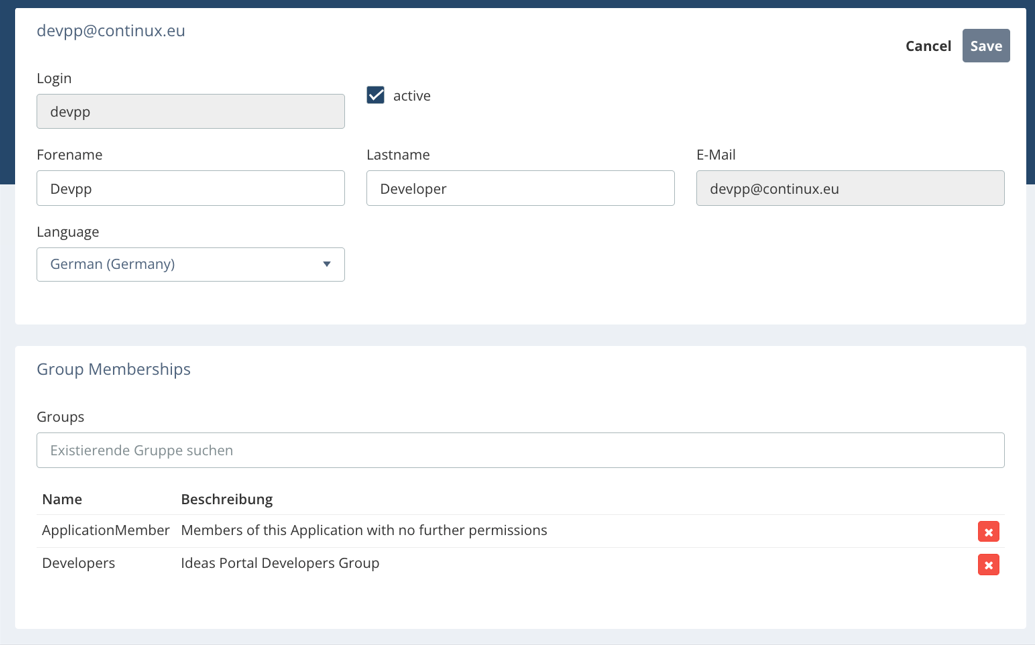Toggle the active checkbox
This screenshot has width=1035, height=645.
[376, 95]
